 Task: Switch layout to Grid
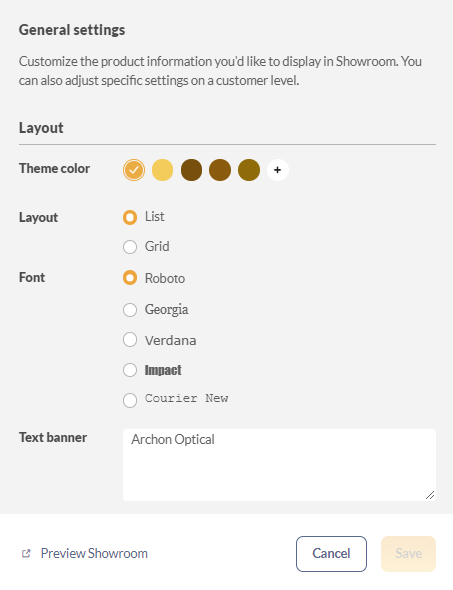click(x=130, y=247)
